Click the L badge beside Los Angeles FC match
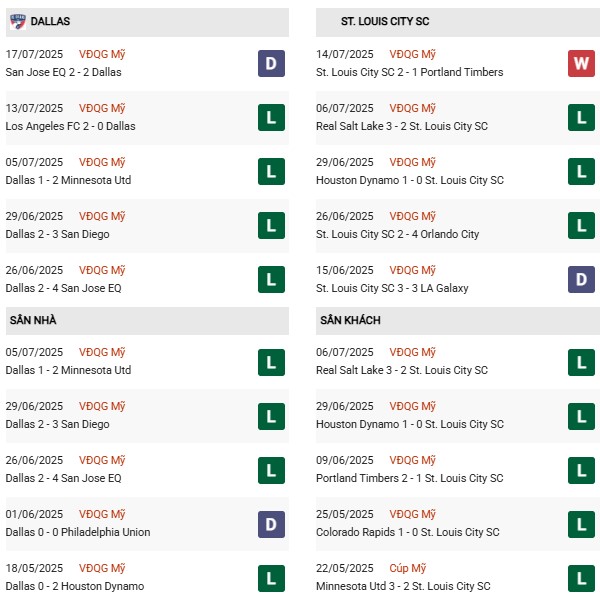600x602 pixels. click(271, 118)
